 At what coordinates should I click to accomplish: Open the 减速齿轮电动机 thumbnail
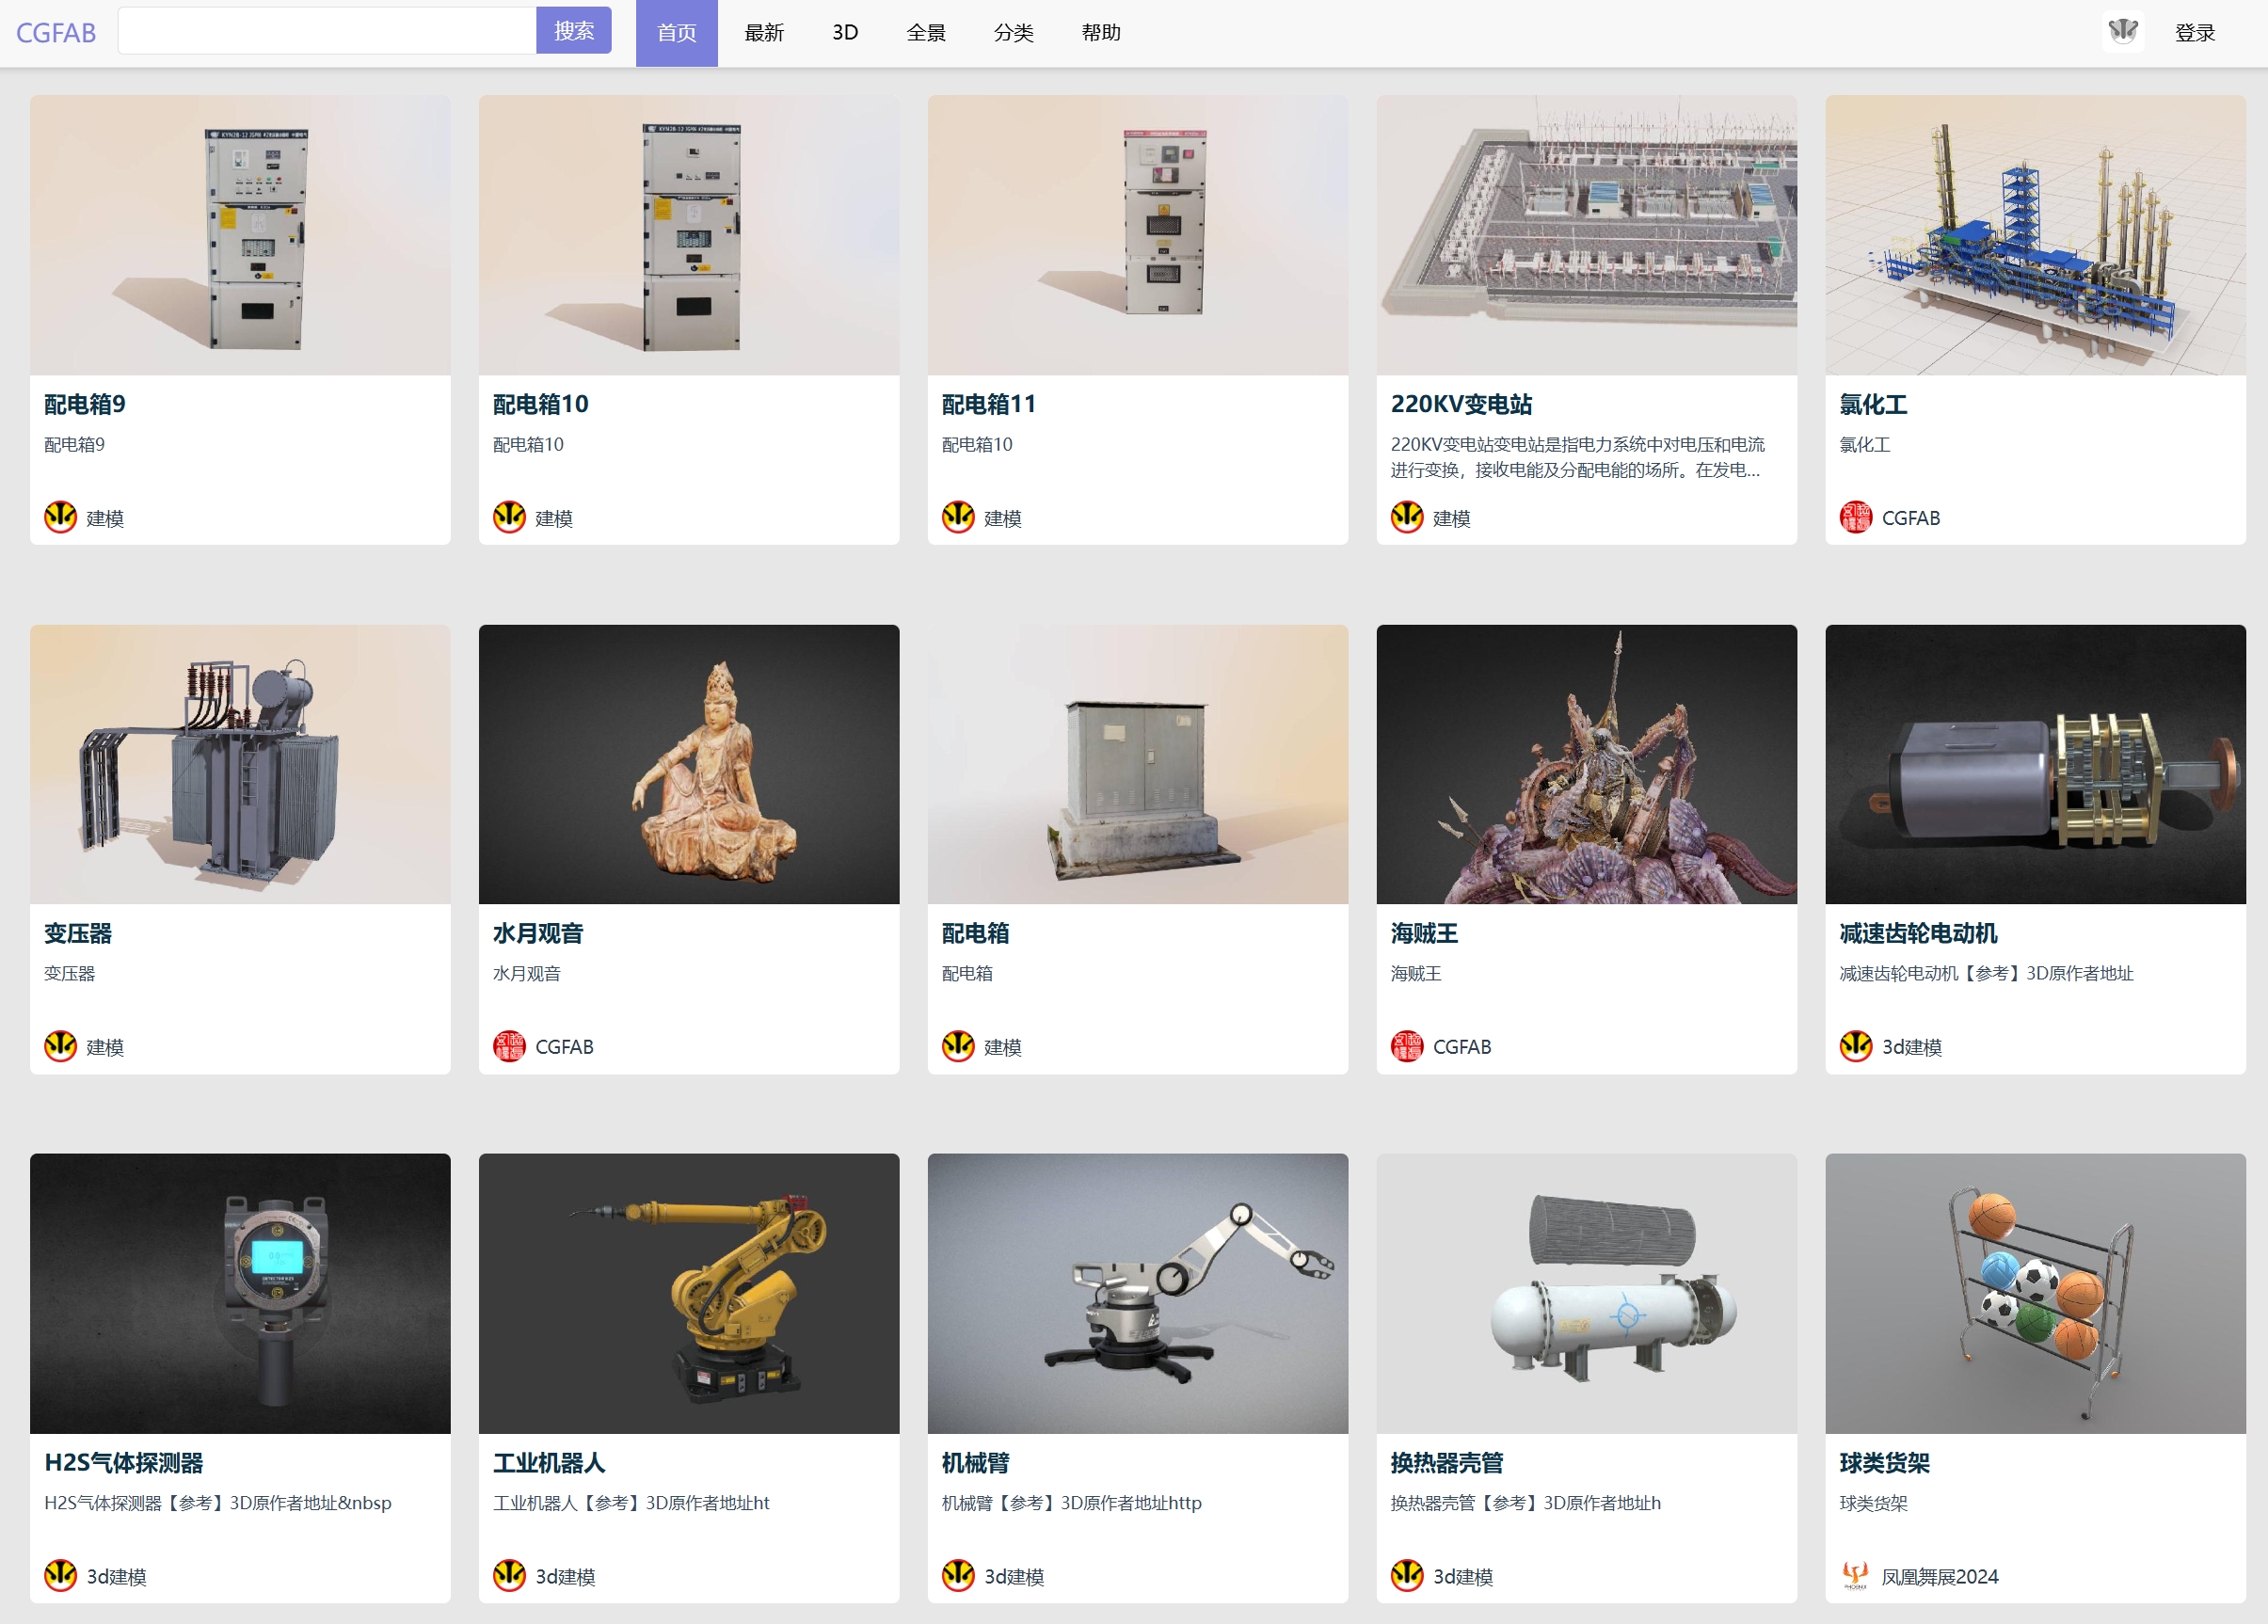point(2036,764)
